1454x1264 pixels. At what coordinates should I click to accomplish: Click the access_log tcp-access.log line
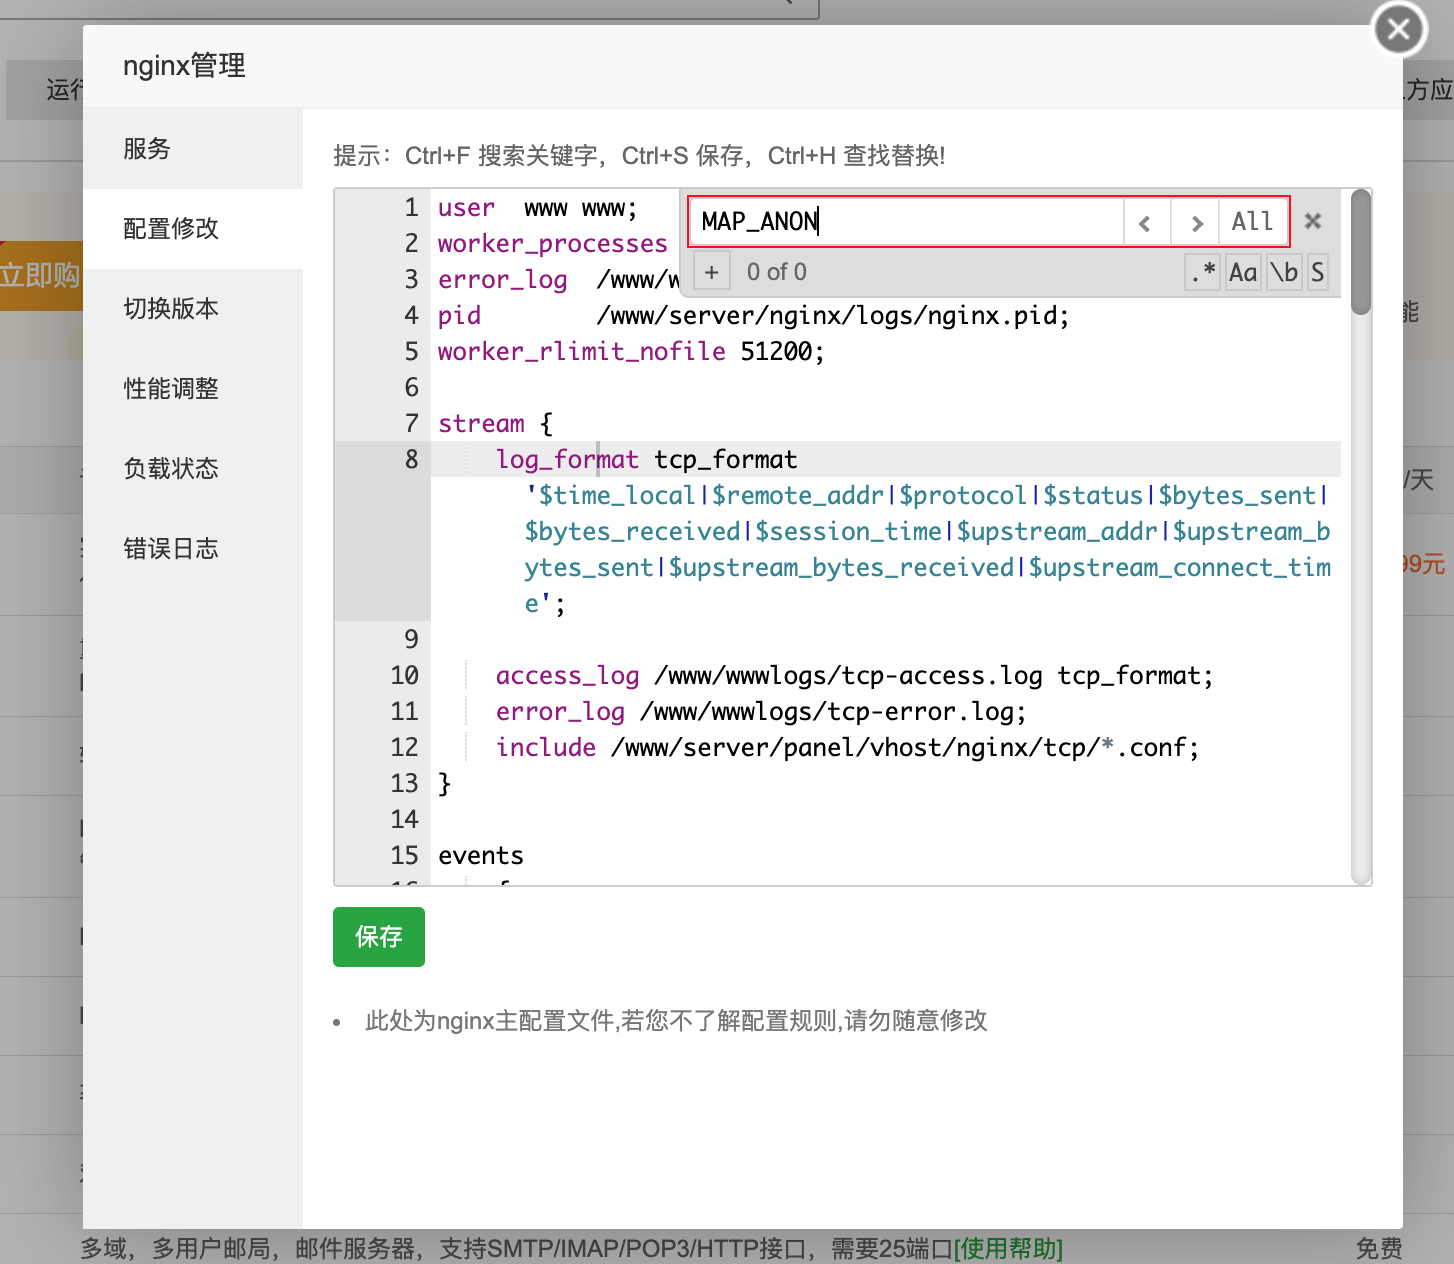pyautogui.click(x=854, y=676)
